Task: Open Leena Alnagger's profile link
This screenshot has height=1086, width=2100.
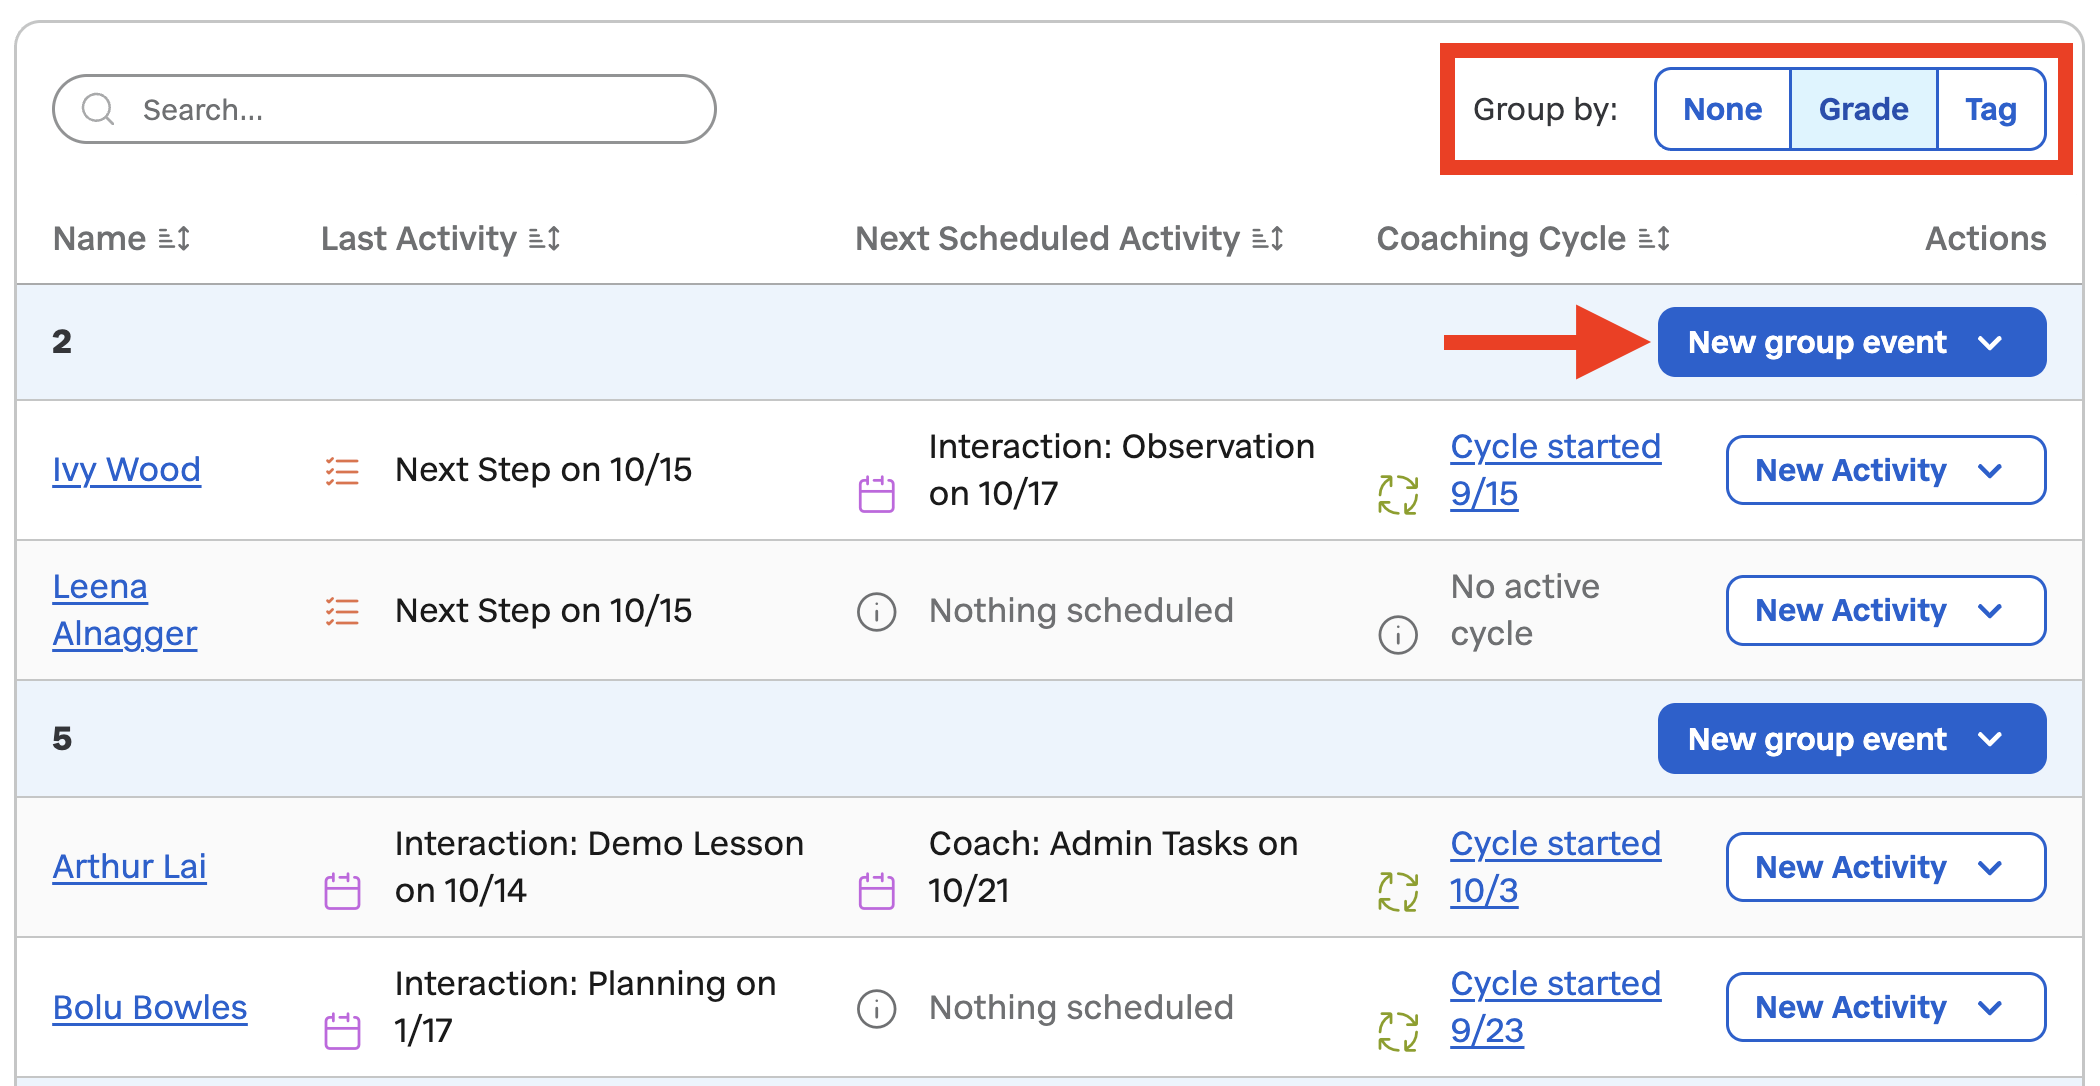Action: coord(125,610)
